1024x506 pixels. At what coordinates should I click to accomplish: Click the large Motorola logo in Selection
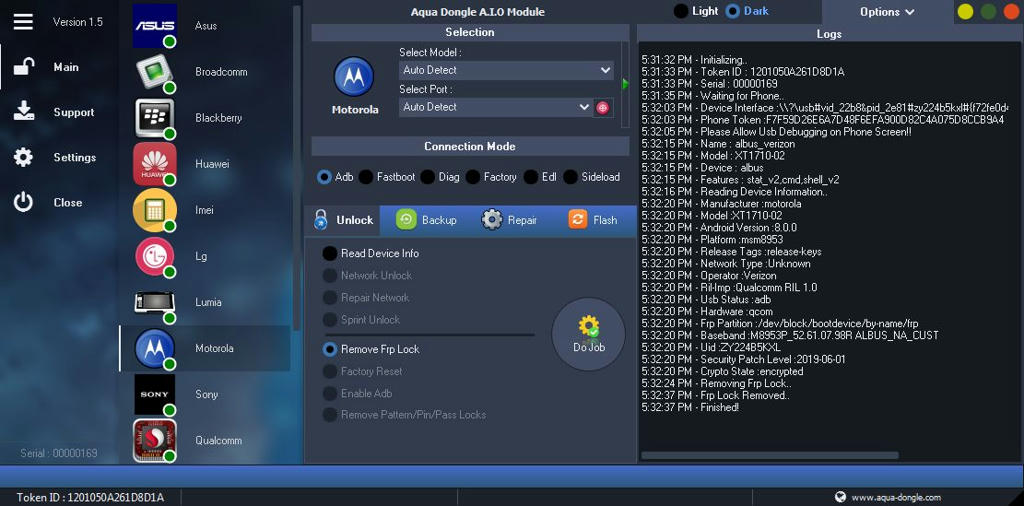(x=354, y=76)
